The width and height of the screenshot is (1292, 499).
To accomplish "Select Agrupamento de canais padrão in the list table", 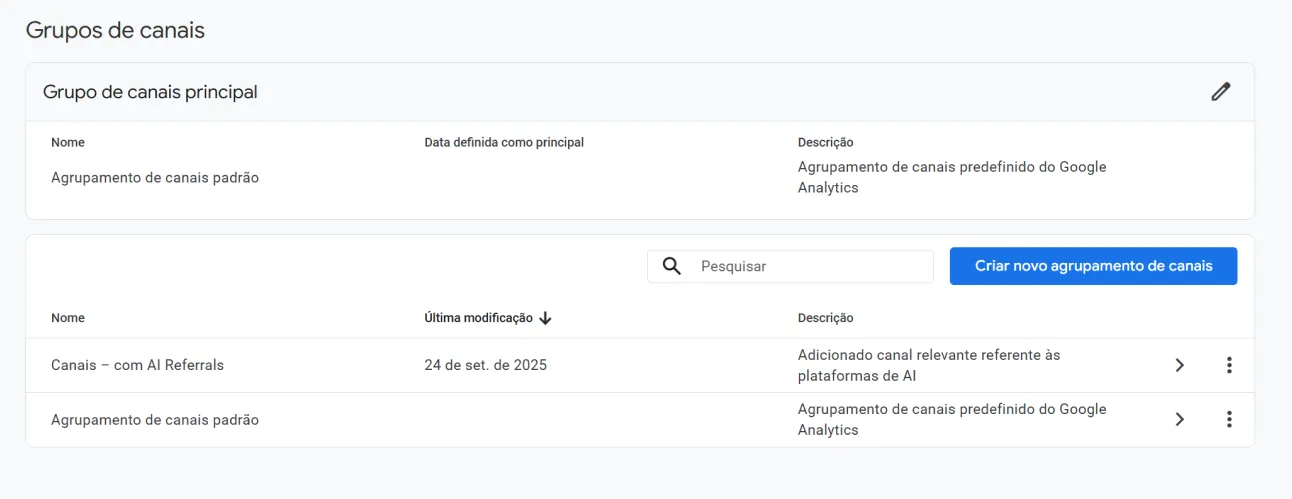I will click(155, 420).
